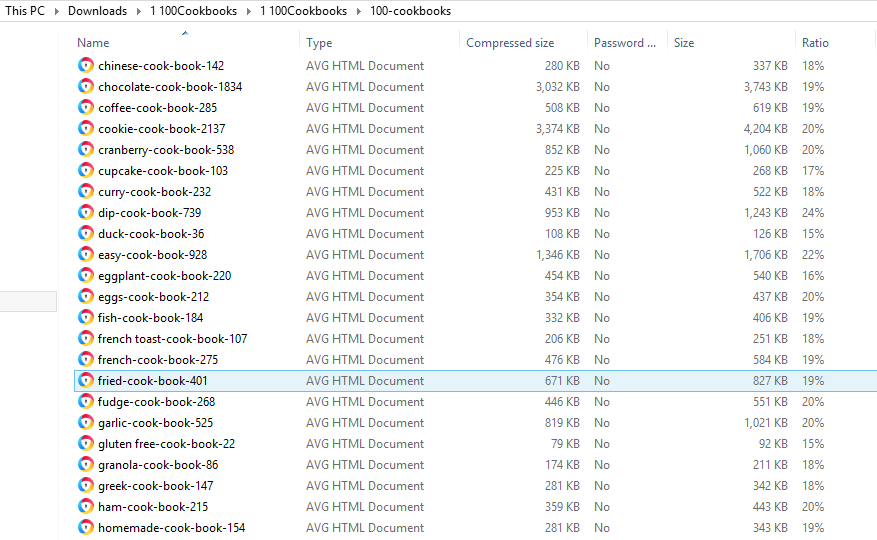The image size is (877, 540).
Task: Click the french-cook-book-275 file icon
Action: 86,359
